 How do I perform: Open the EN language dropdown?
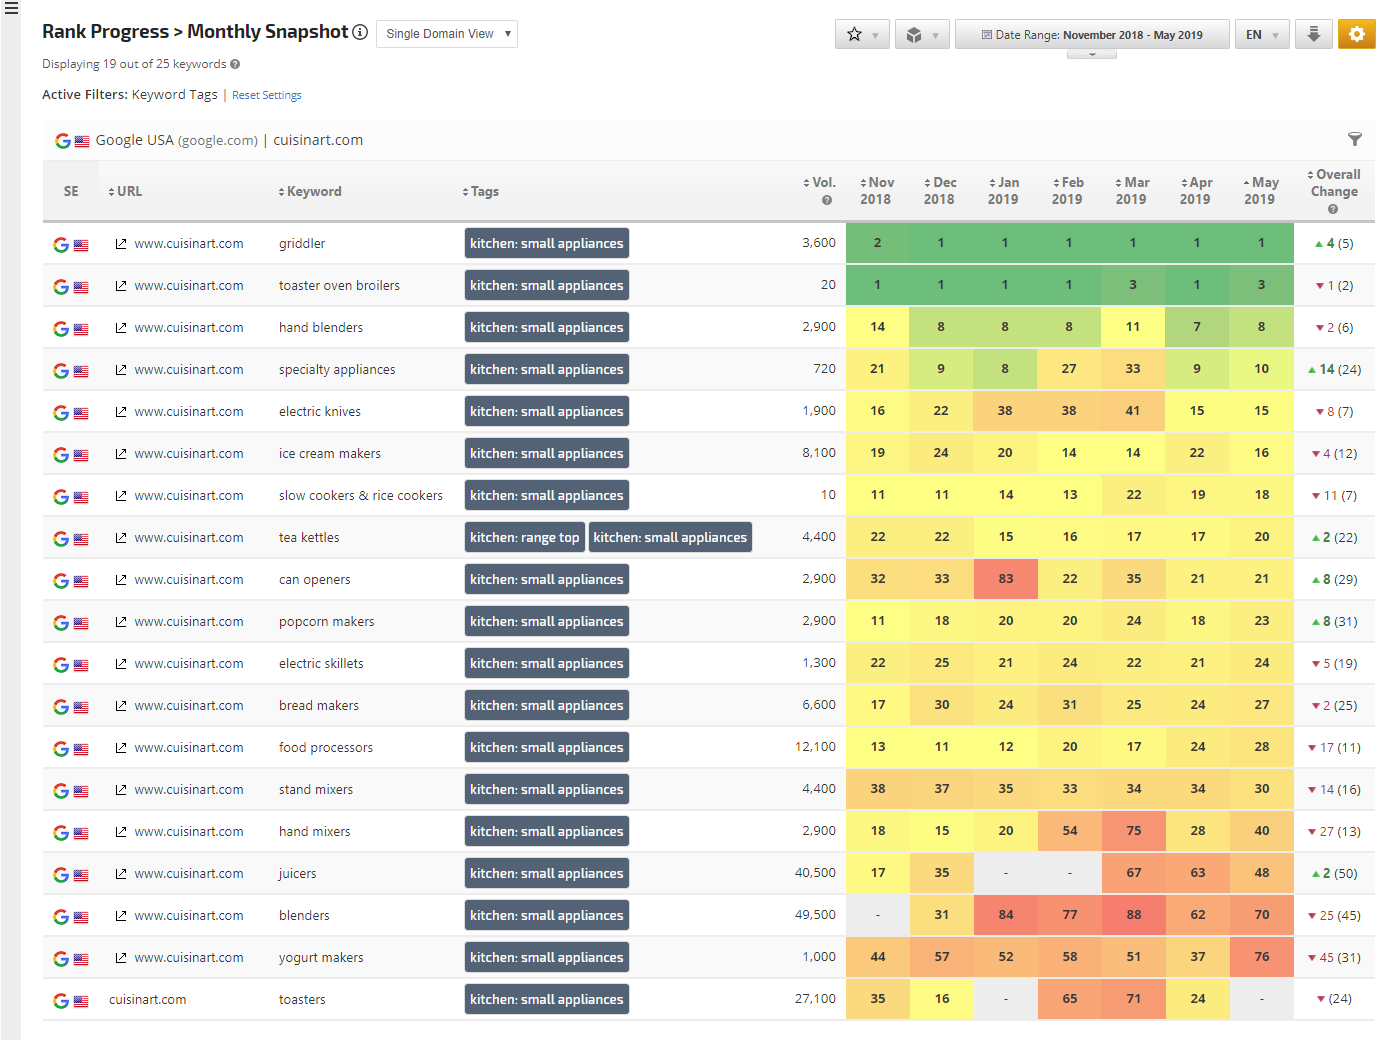(1261, 34)
